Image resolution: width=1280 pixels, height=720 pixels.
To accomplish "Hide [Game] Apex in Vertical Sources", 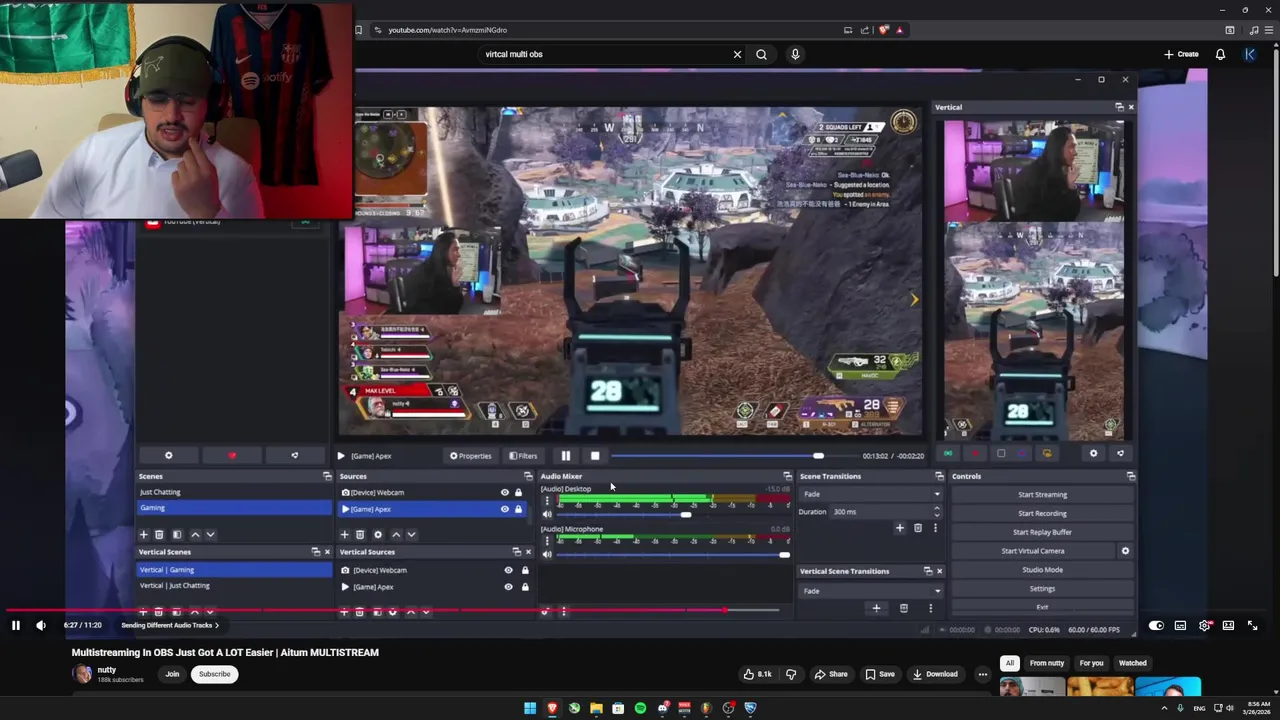I will pos(508,587).
